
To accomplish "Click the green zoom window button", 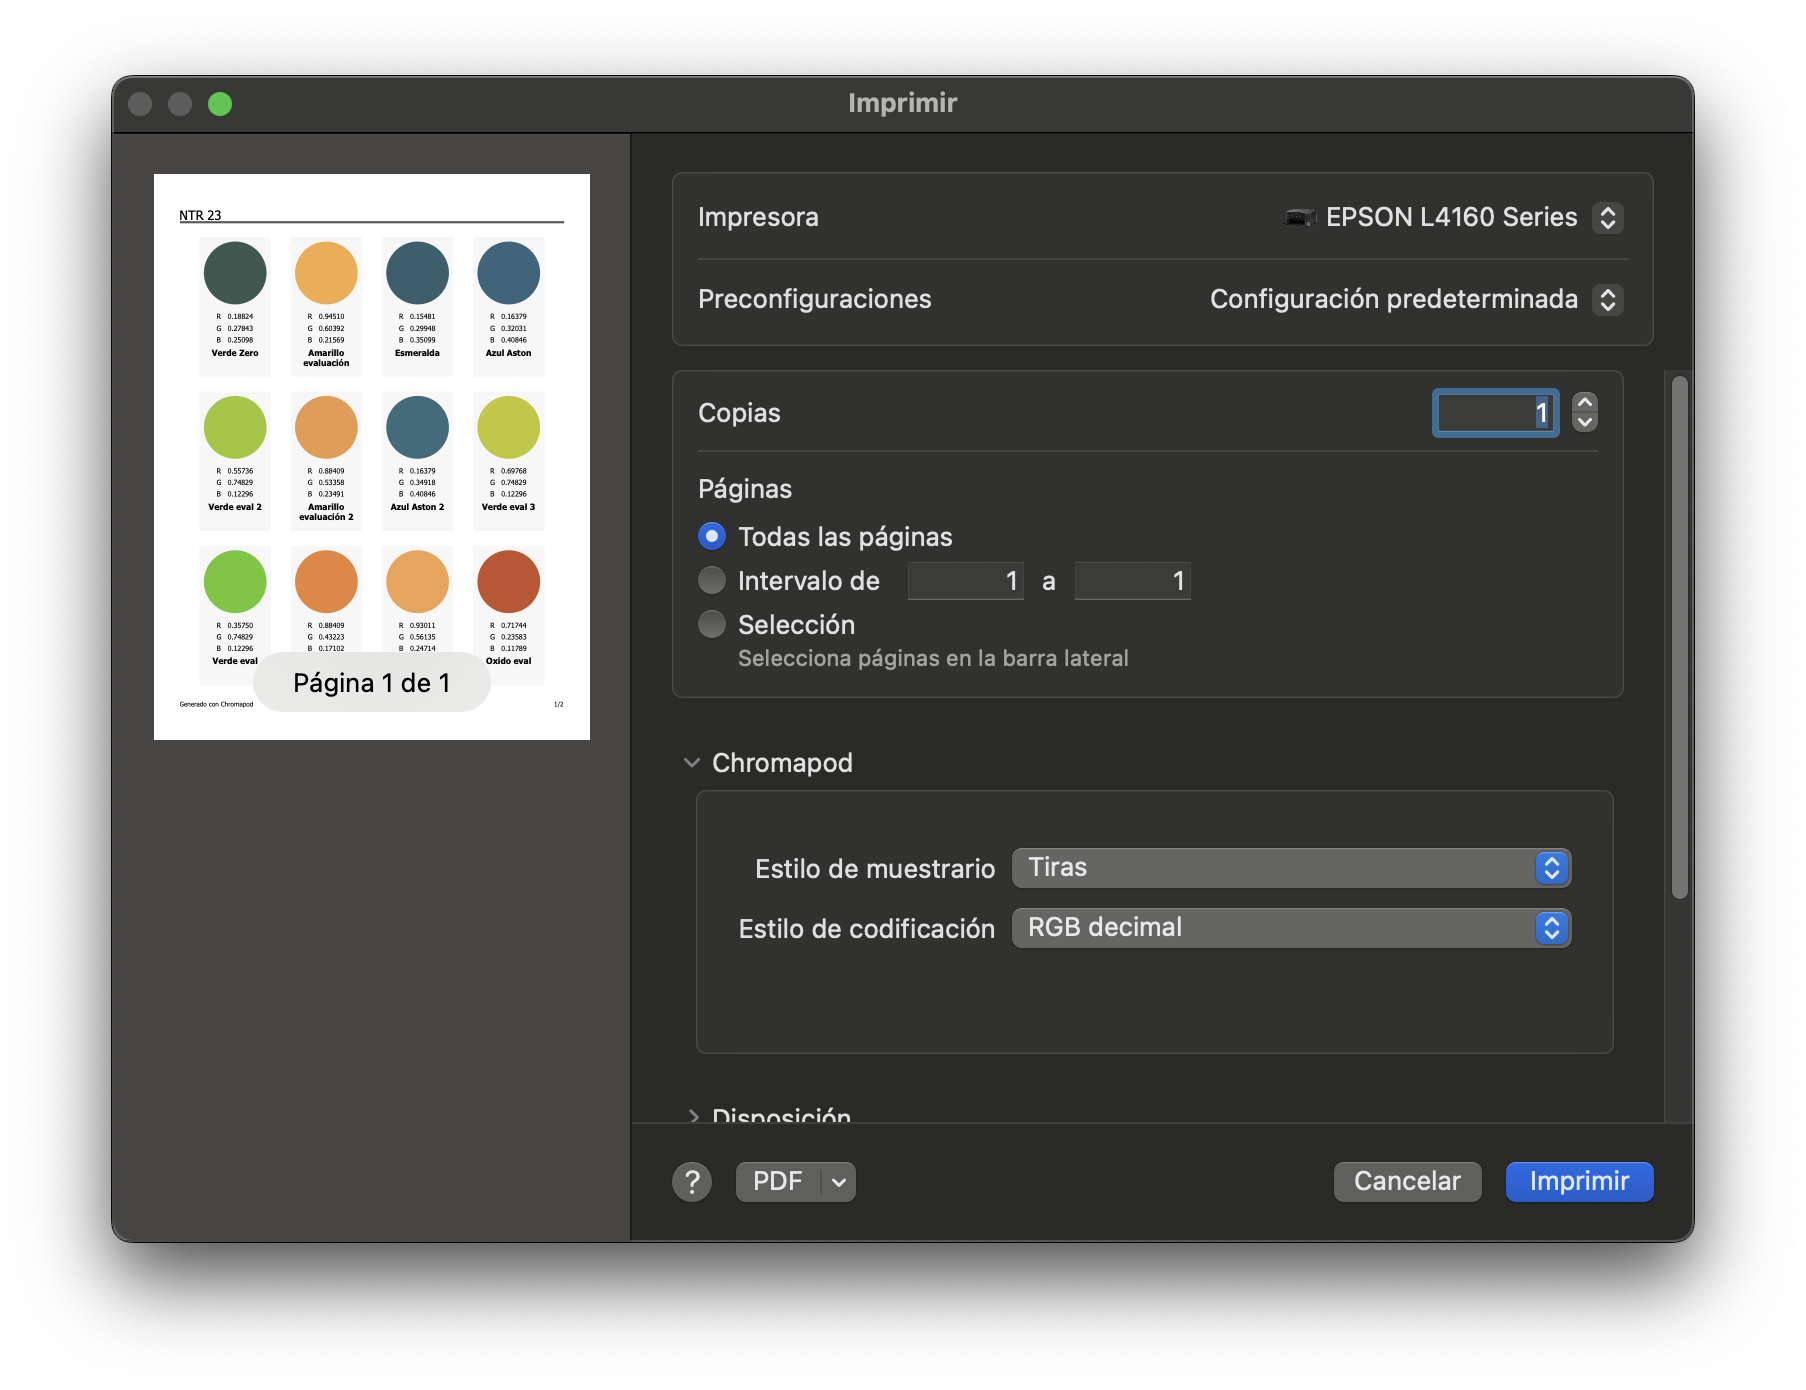I will [x=220, y=104].
